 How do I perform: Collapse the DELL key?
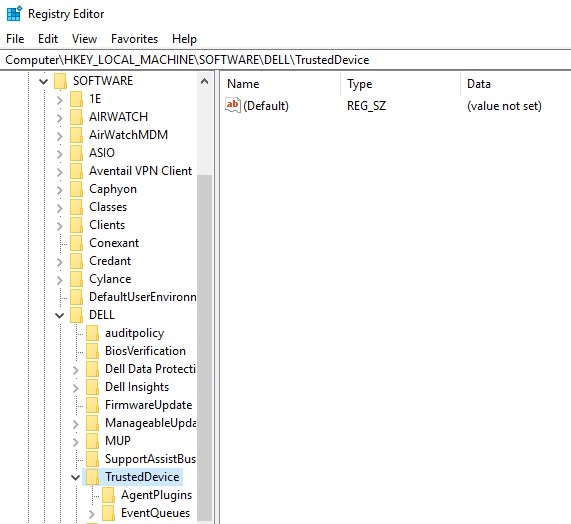click(59, 315)
